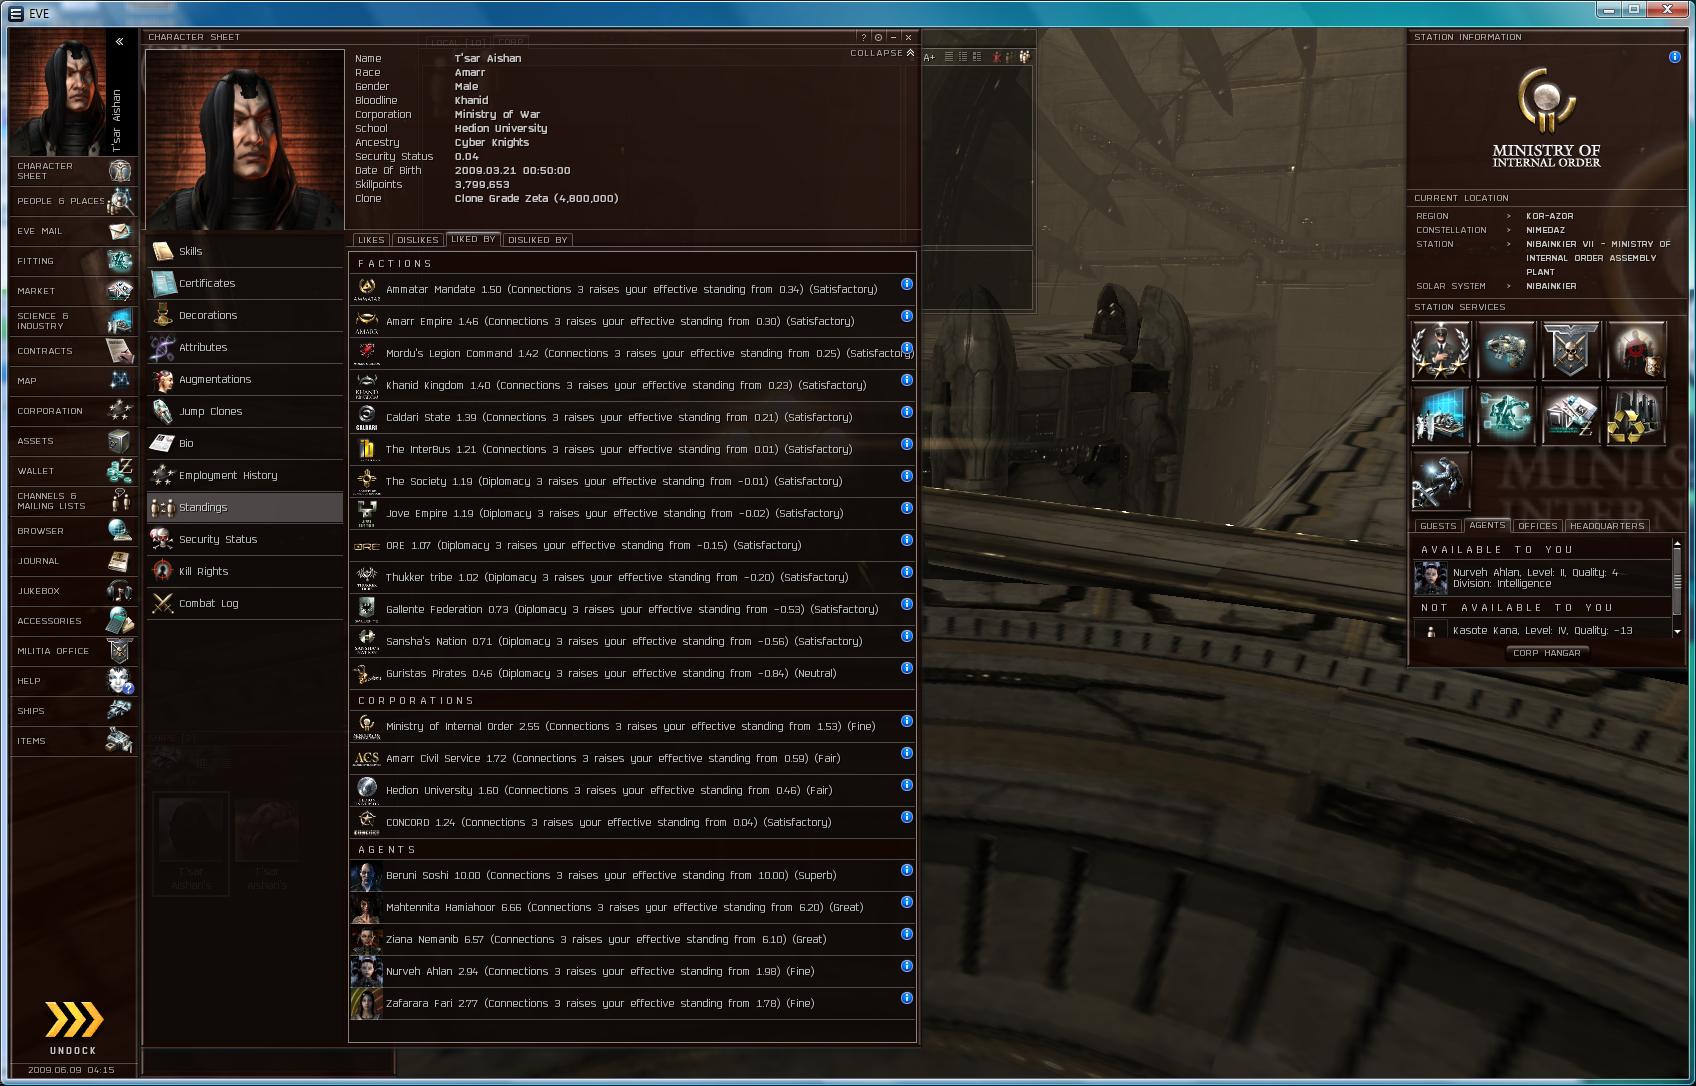Open EVE Mail in the Neocom sidebar

[x=73, y=231]
